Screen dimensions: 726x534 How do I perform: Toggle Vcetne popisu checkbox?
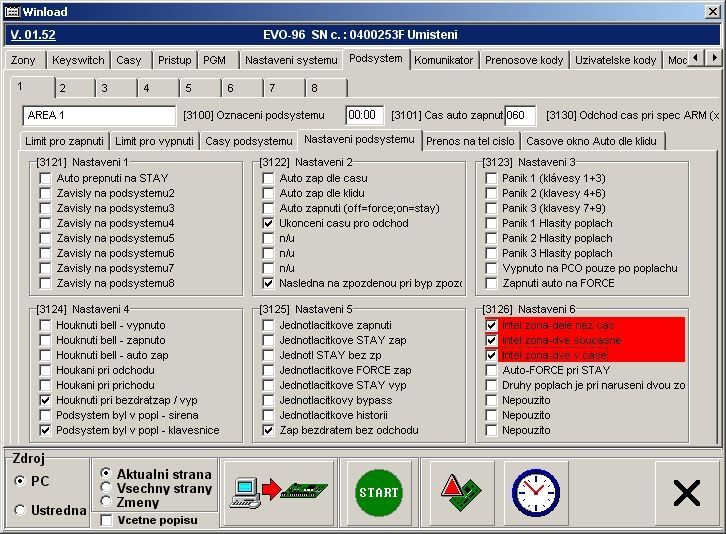(107, 520)
